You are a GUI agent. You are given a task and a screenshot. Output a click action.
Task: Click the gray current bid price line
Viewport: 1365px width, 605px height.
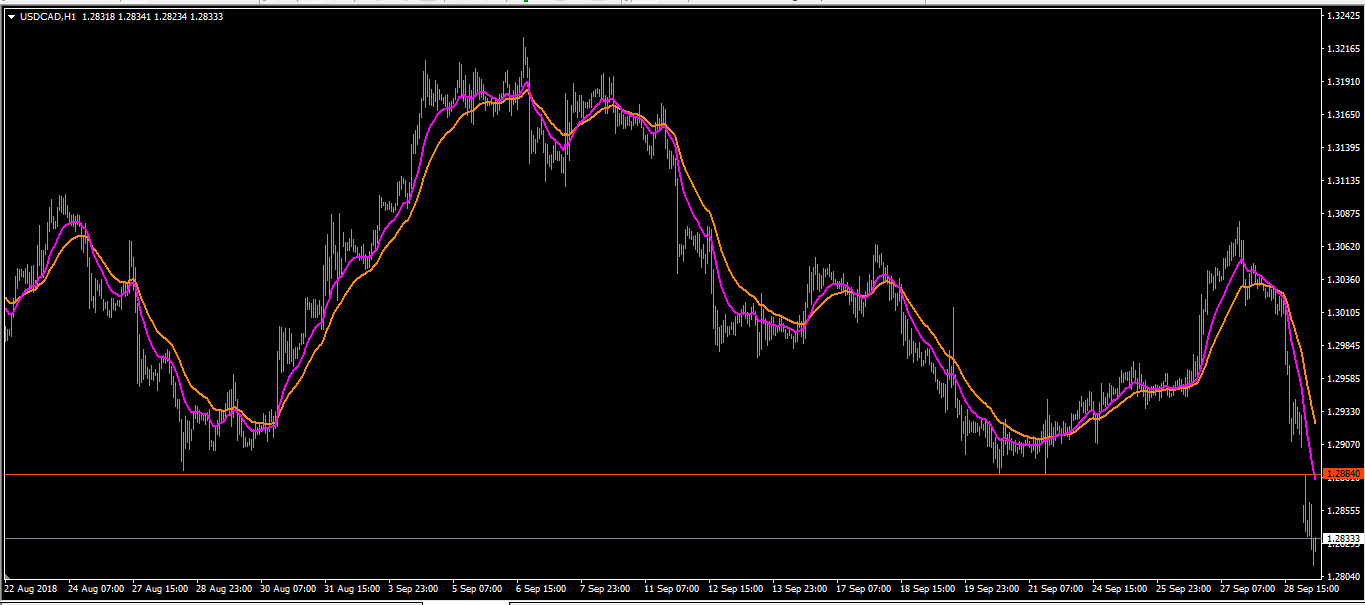(x=600, y=538)
